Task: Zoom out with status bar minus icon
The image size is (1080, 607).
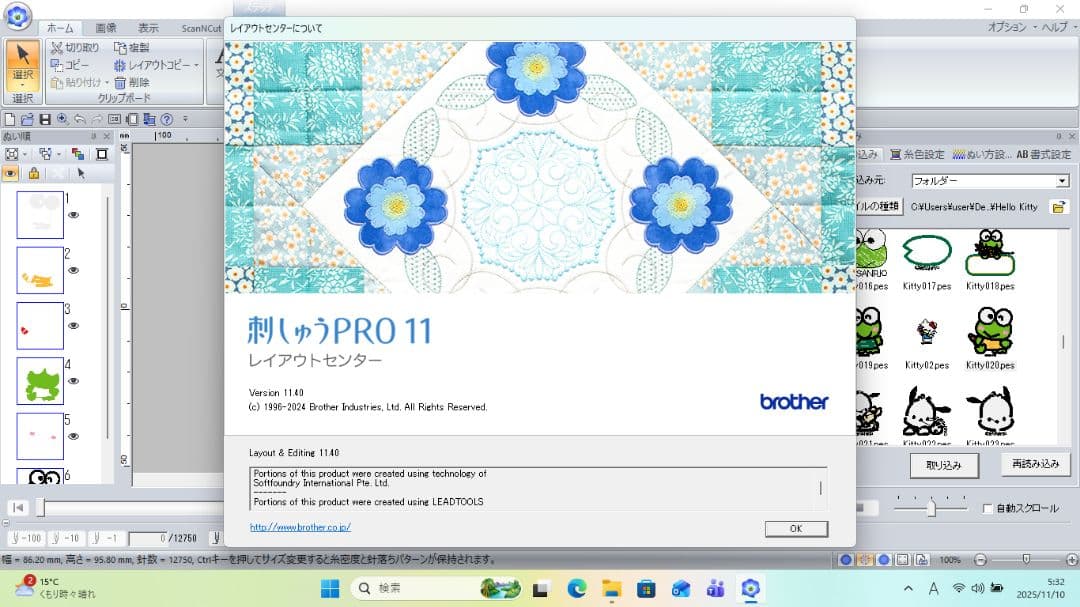Action: tap(981, 559)
